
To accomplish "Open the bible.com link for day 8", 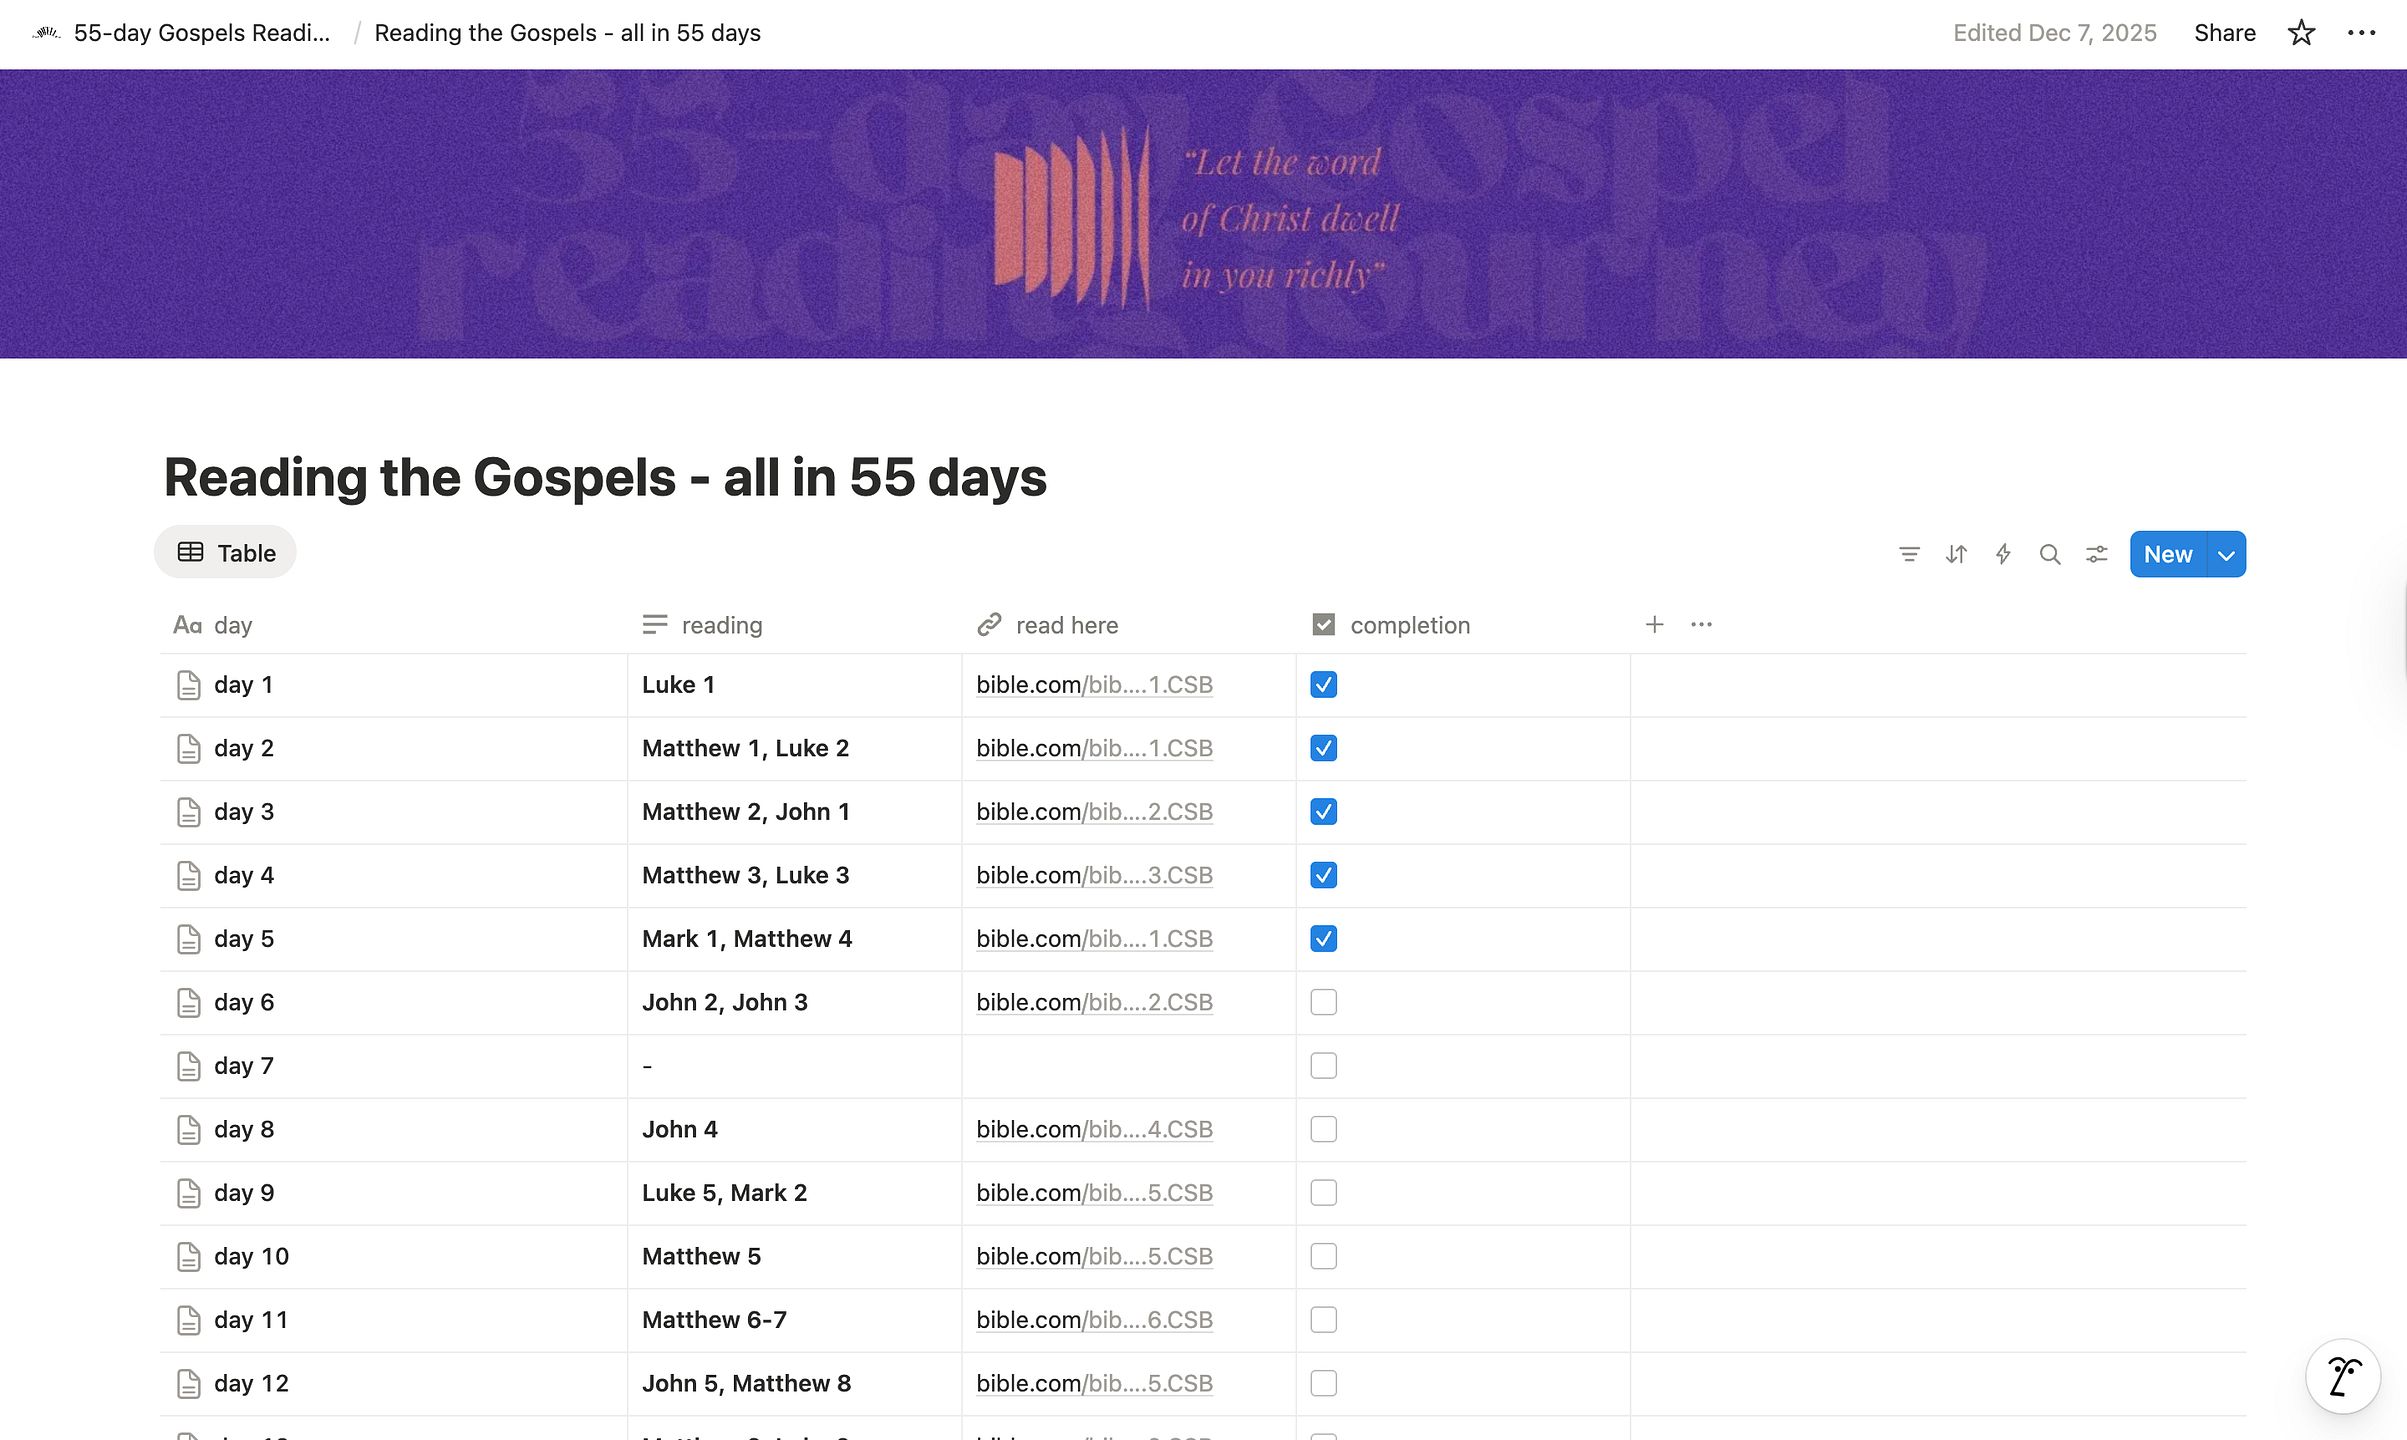I will point(1094,1129).
